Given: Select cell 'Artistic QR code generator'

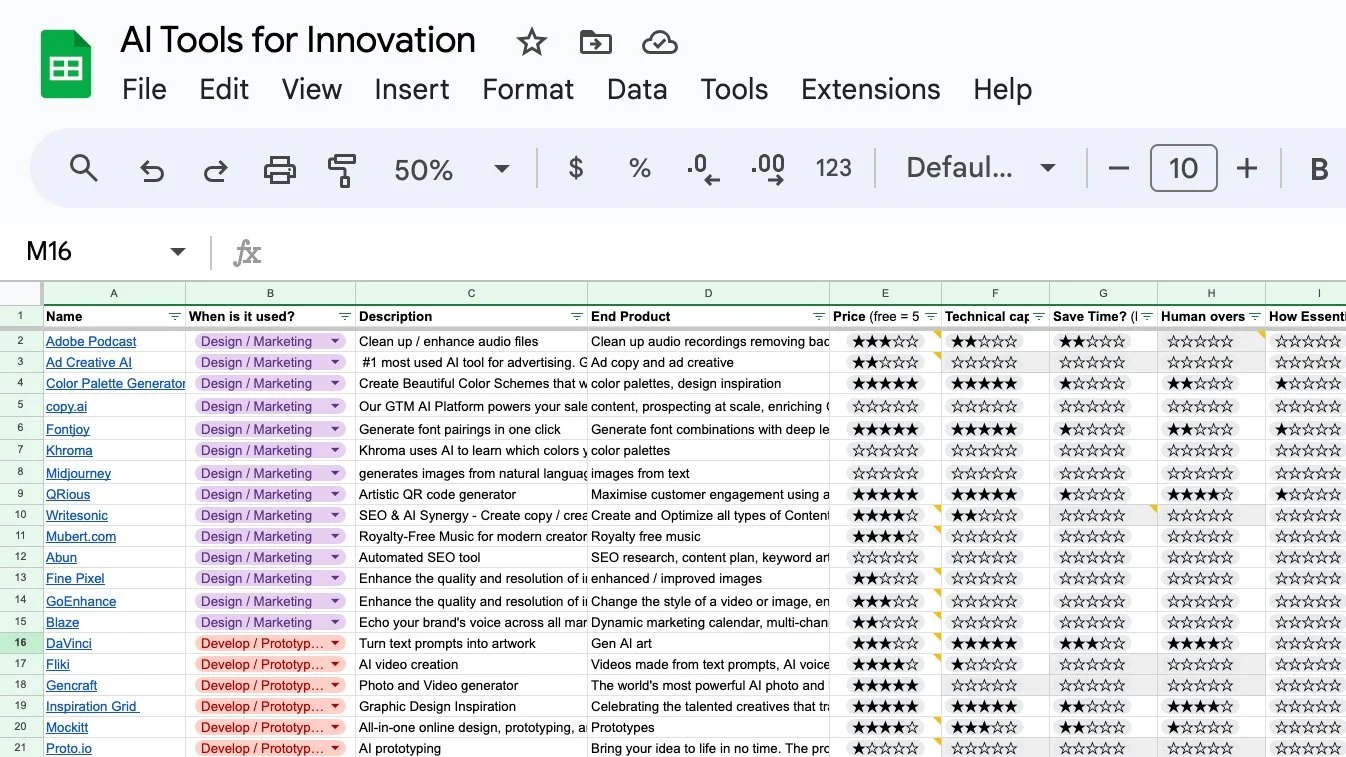Looking at the screenshot, I should pos(471,494).
